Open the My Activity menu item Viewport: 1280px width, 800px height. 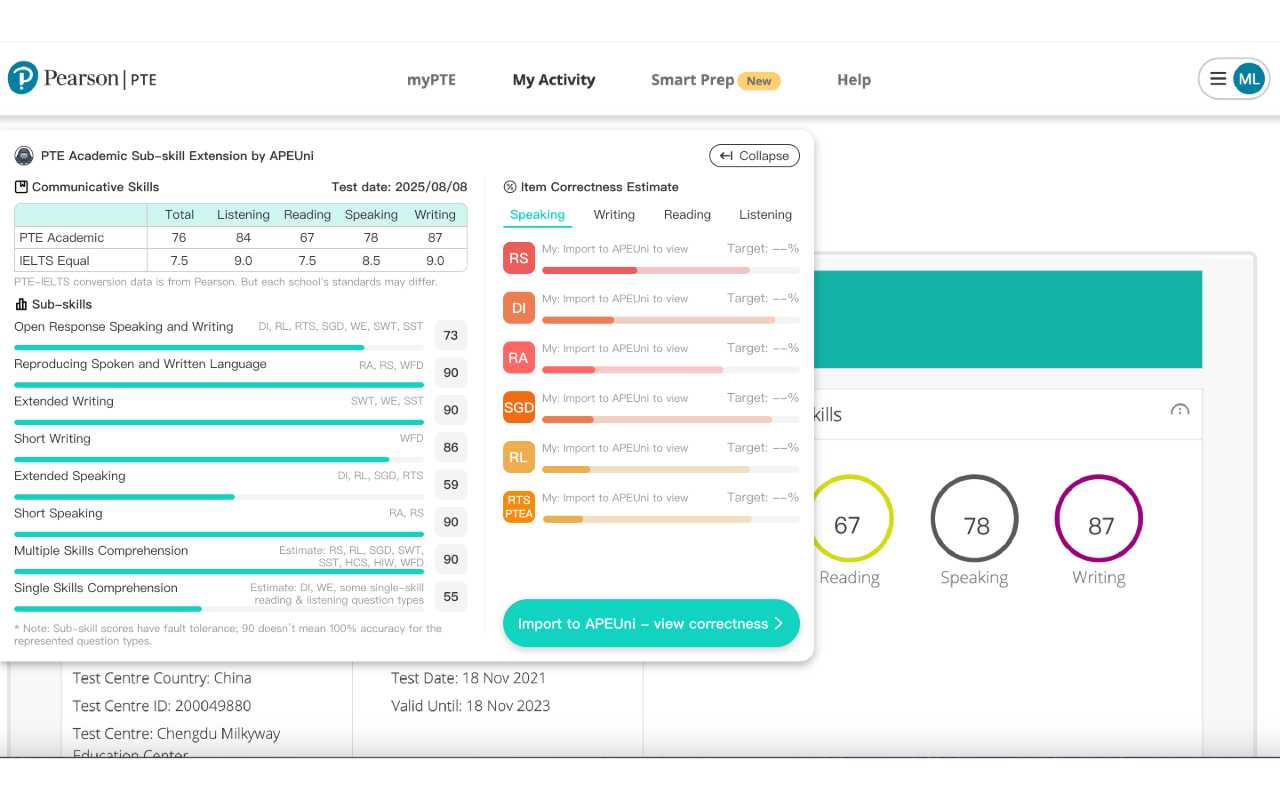click(554, 80)
